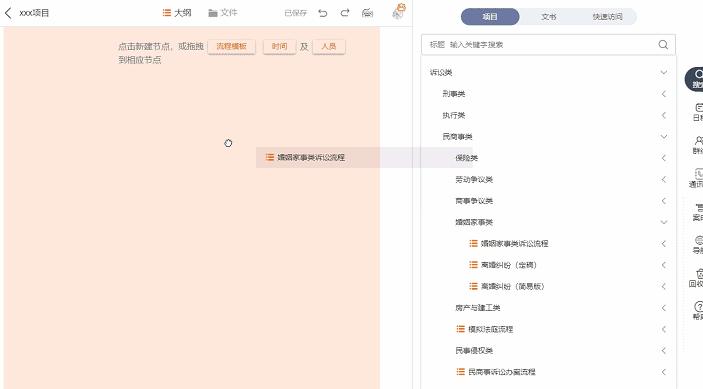
Task: Click list icon of 民商事诉讼办案流程 row
Action: pos(460,372)
